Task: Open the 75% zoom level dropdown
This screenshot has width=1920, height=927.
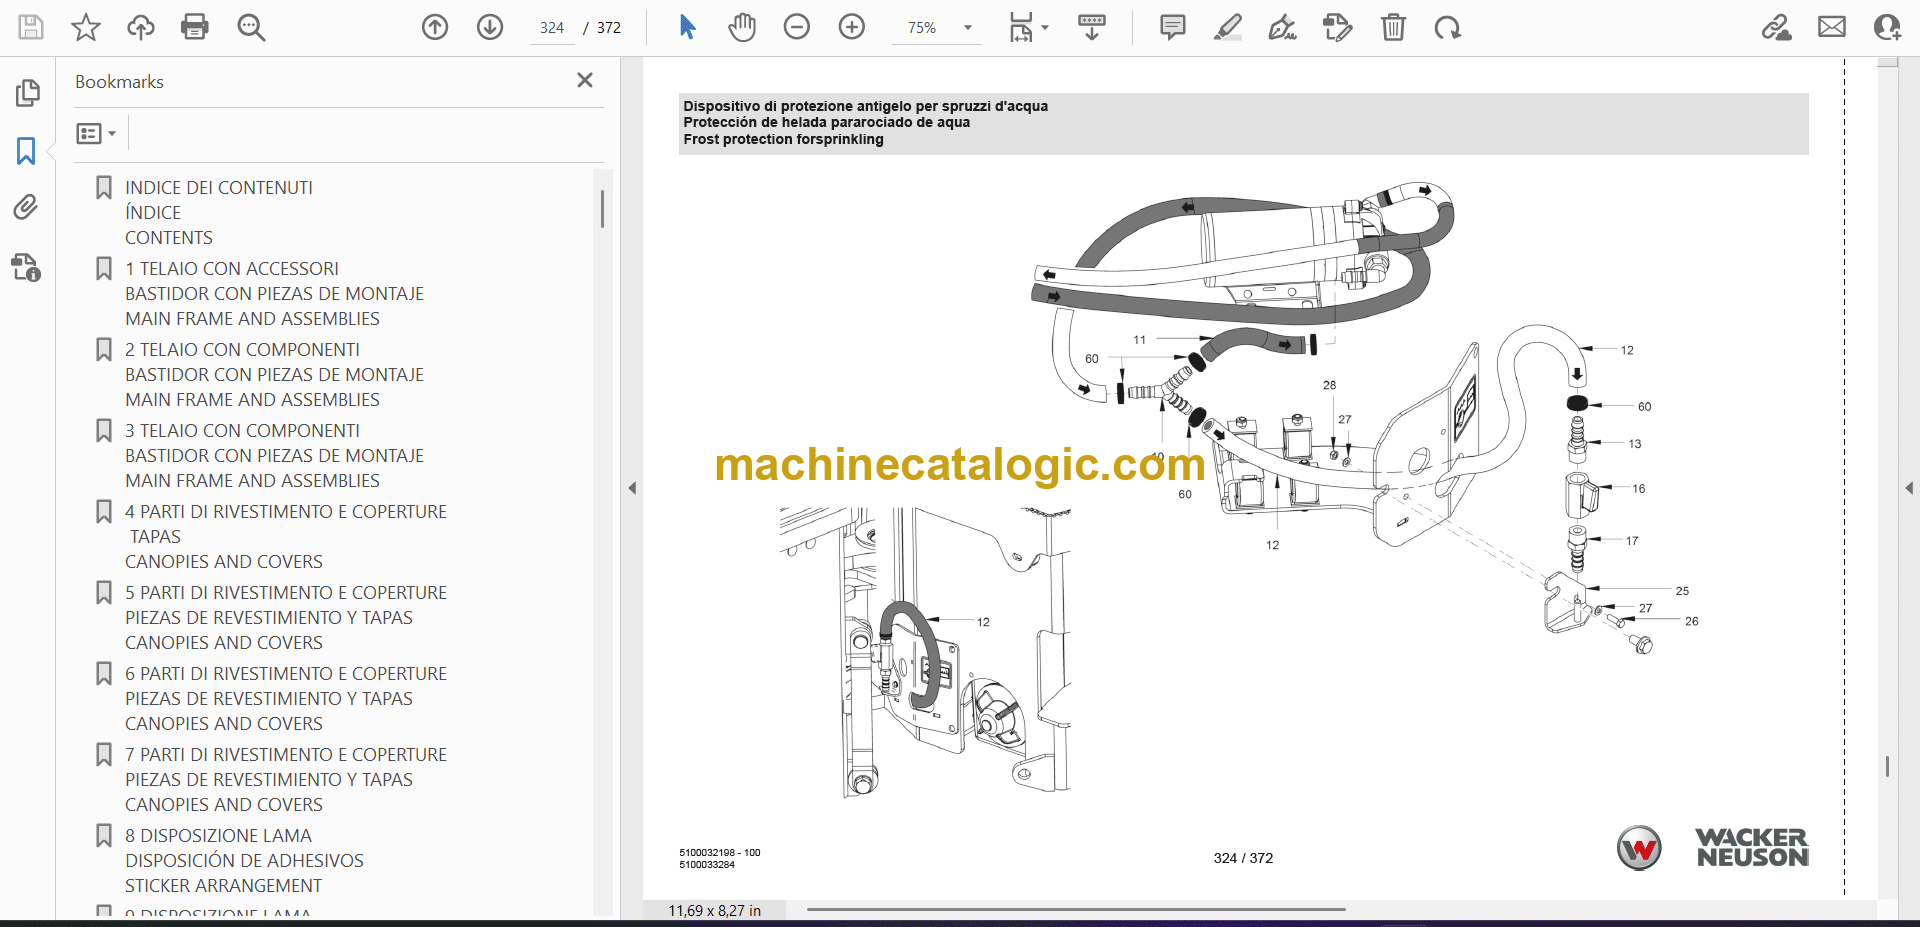Action: pos(967,28)
